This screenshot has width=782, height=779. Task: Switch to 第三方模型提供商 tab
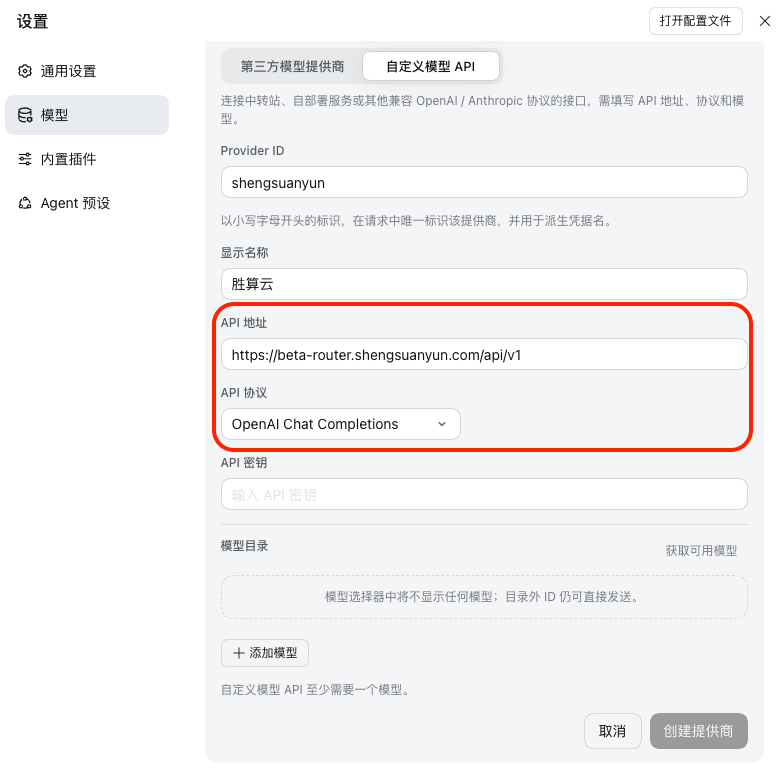coord(292,66)
